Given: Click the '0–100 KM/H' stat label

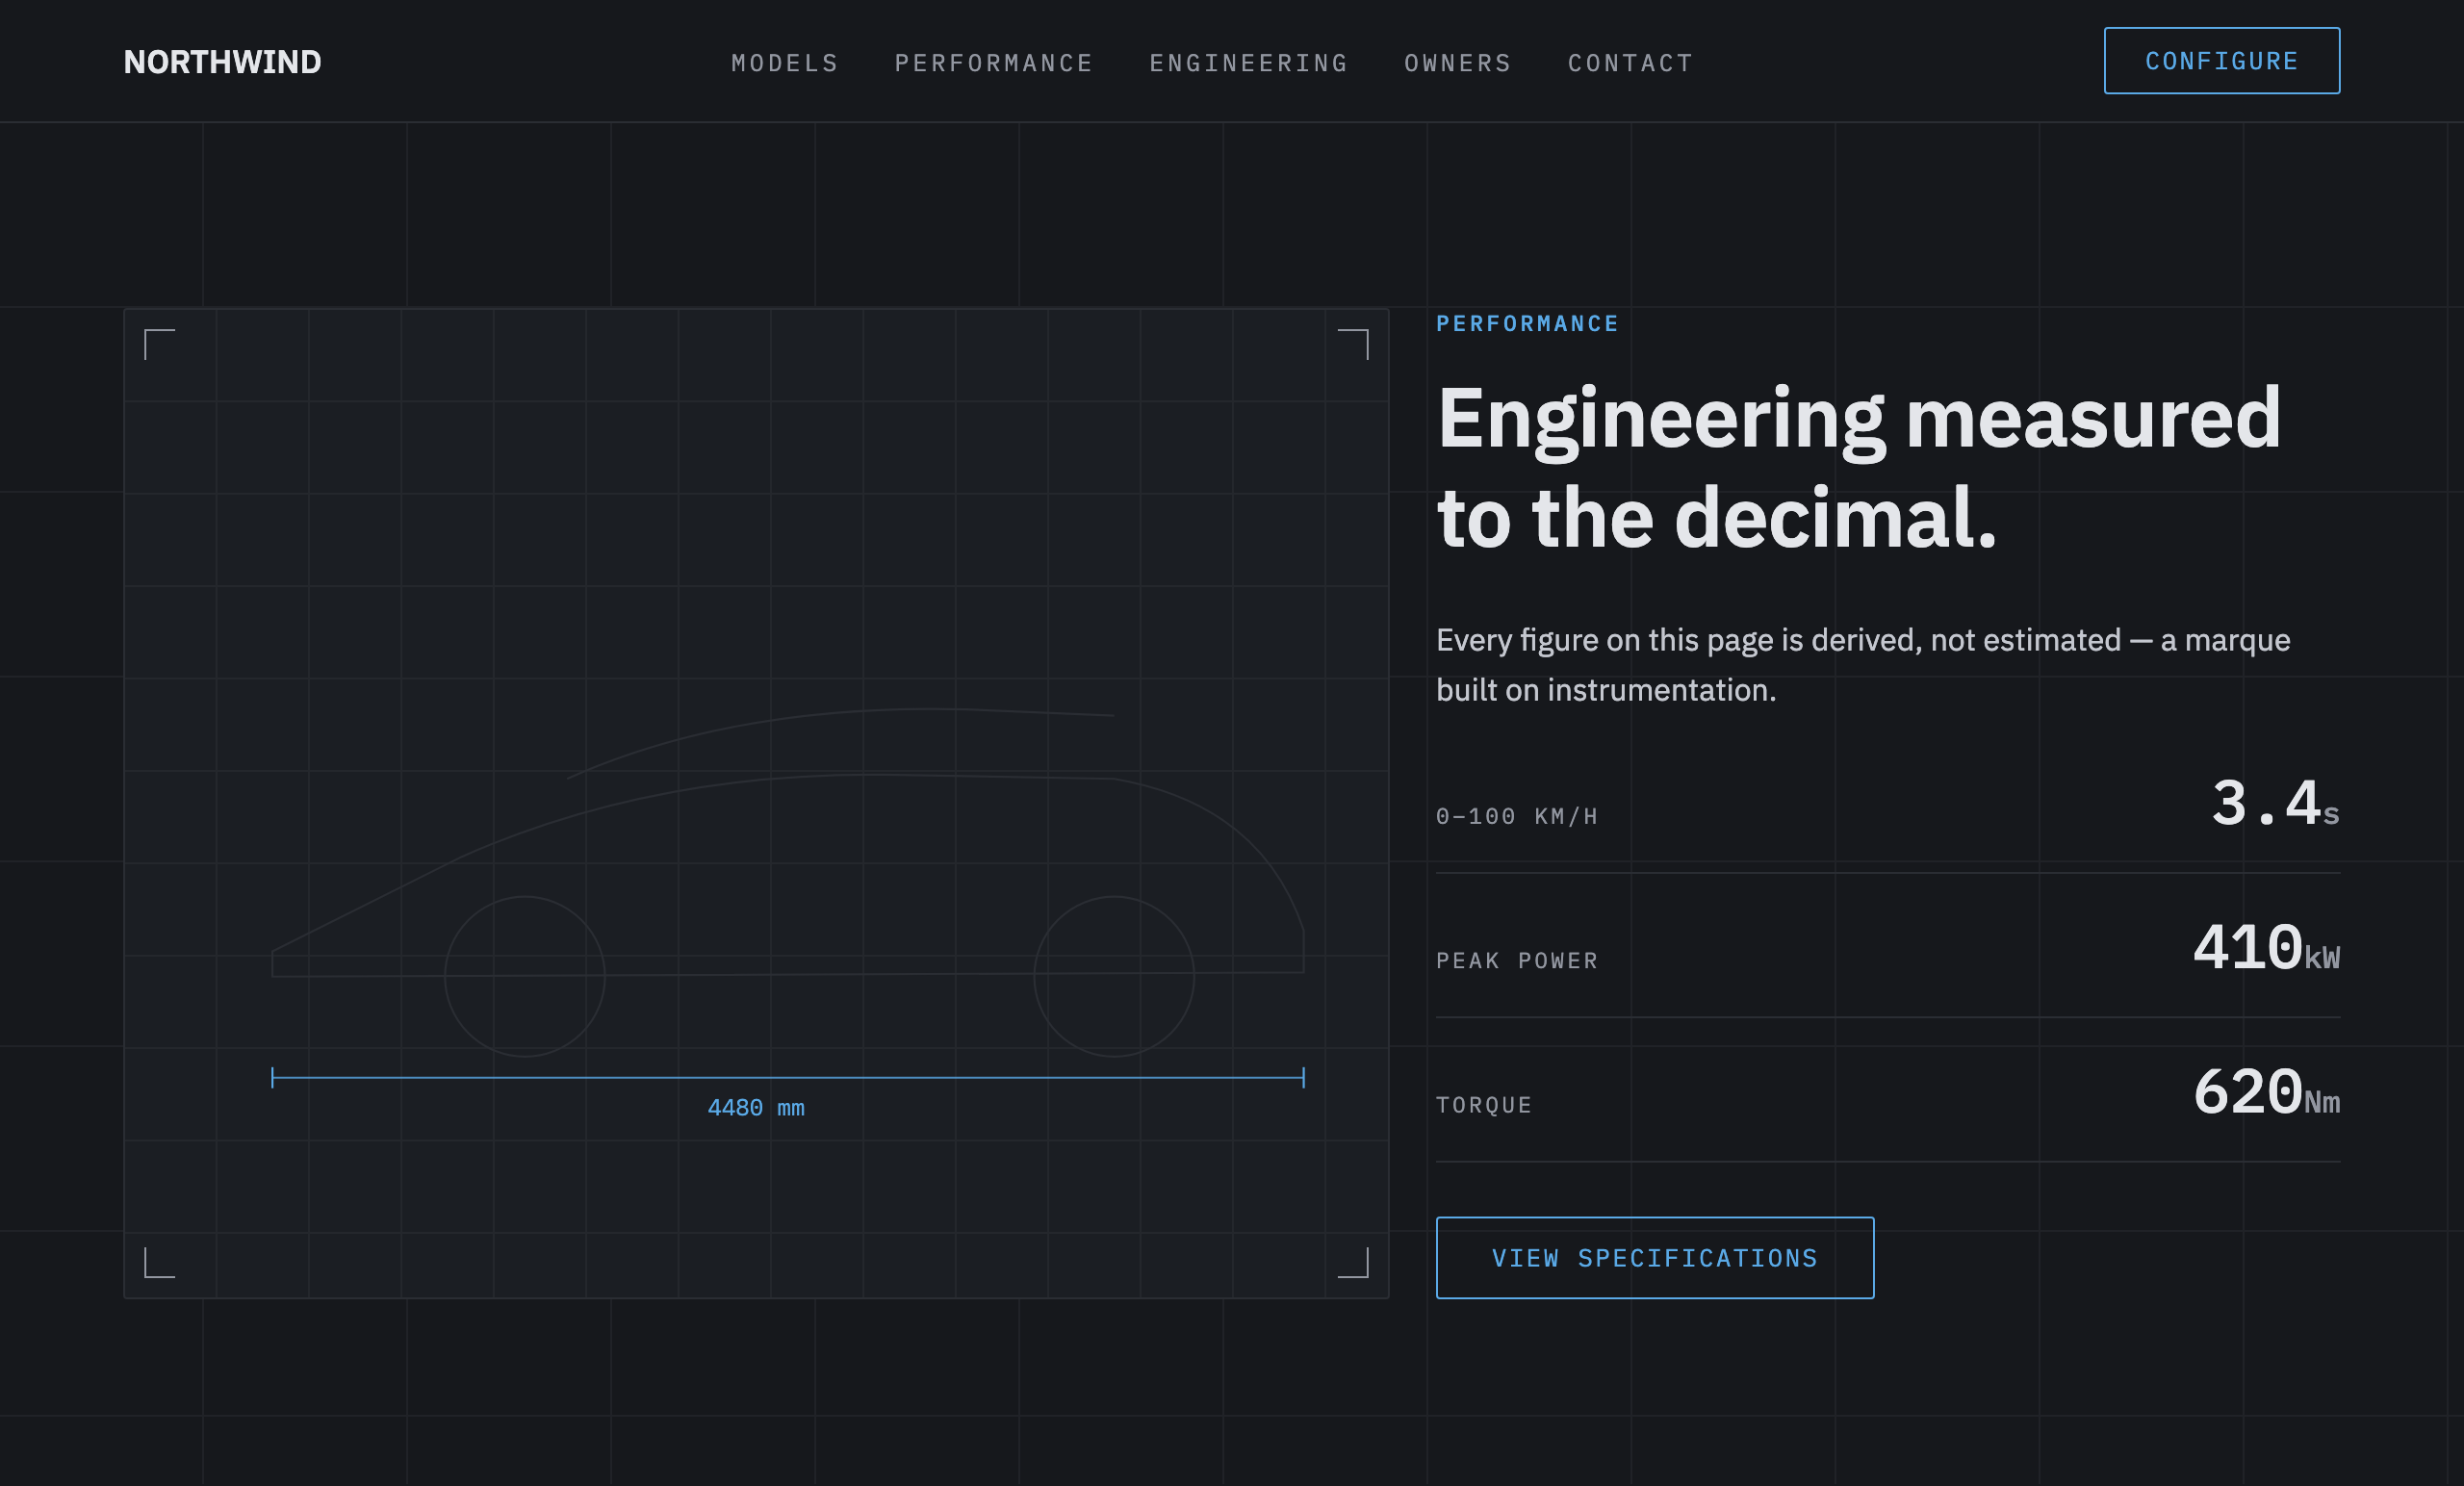Looking at the screenshot, I should click(x=1517, y=816).
